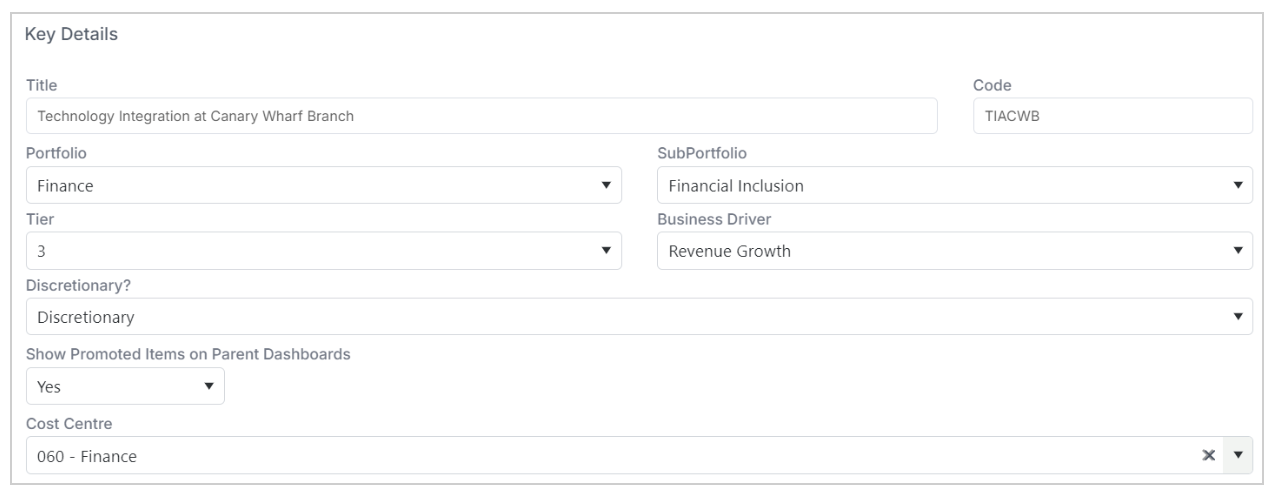
Task: Open the Discretionary dropdown list
Action: (x=639, y=316)
